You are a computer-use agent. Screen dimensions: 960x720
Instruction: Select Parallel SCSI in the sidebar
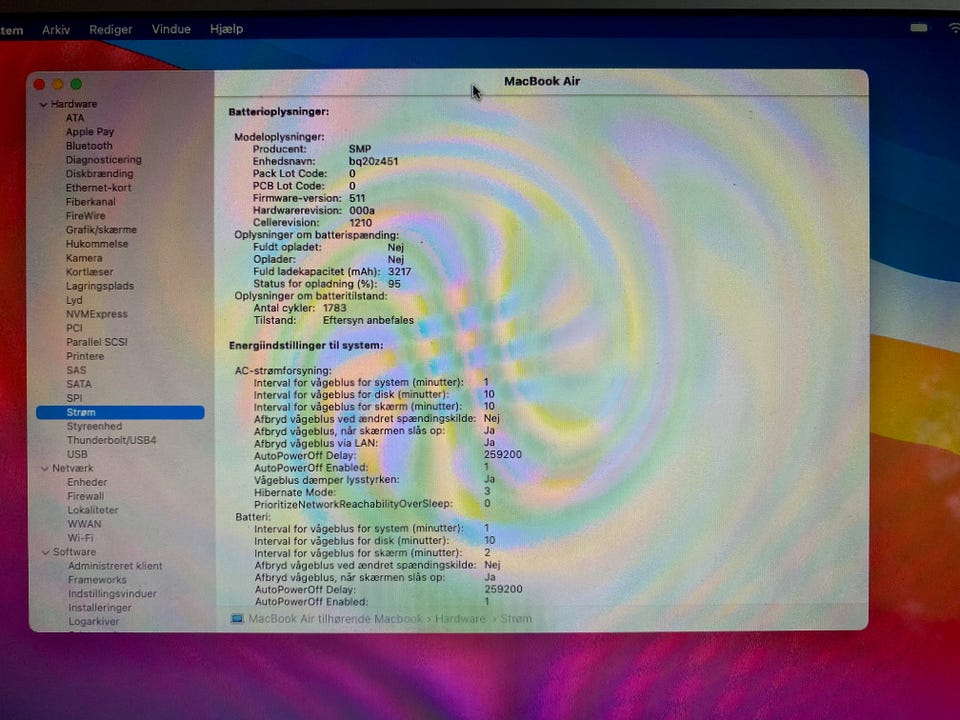coord(97,342)
